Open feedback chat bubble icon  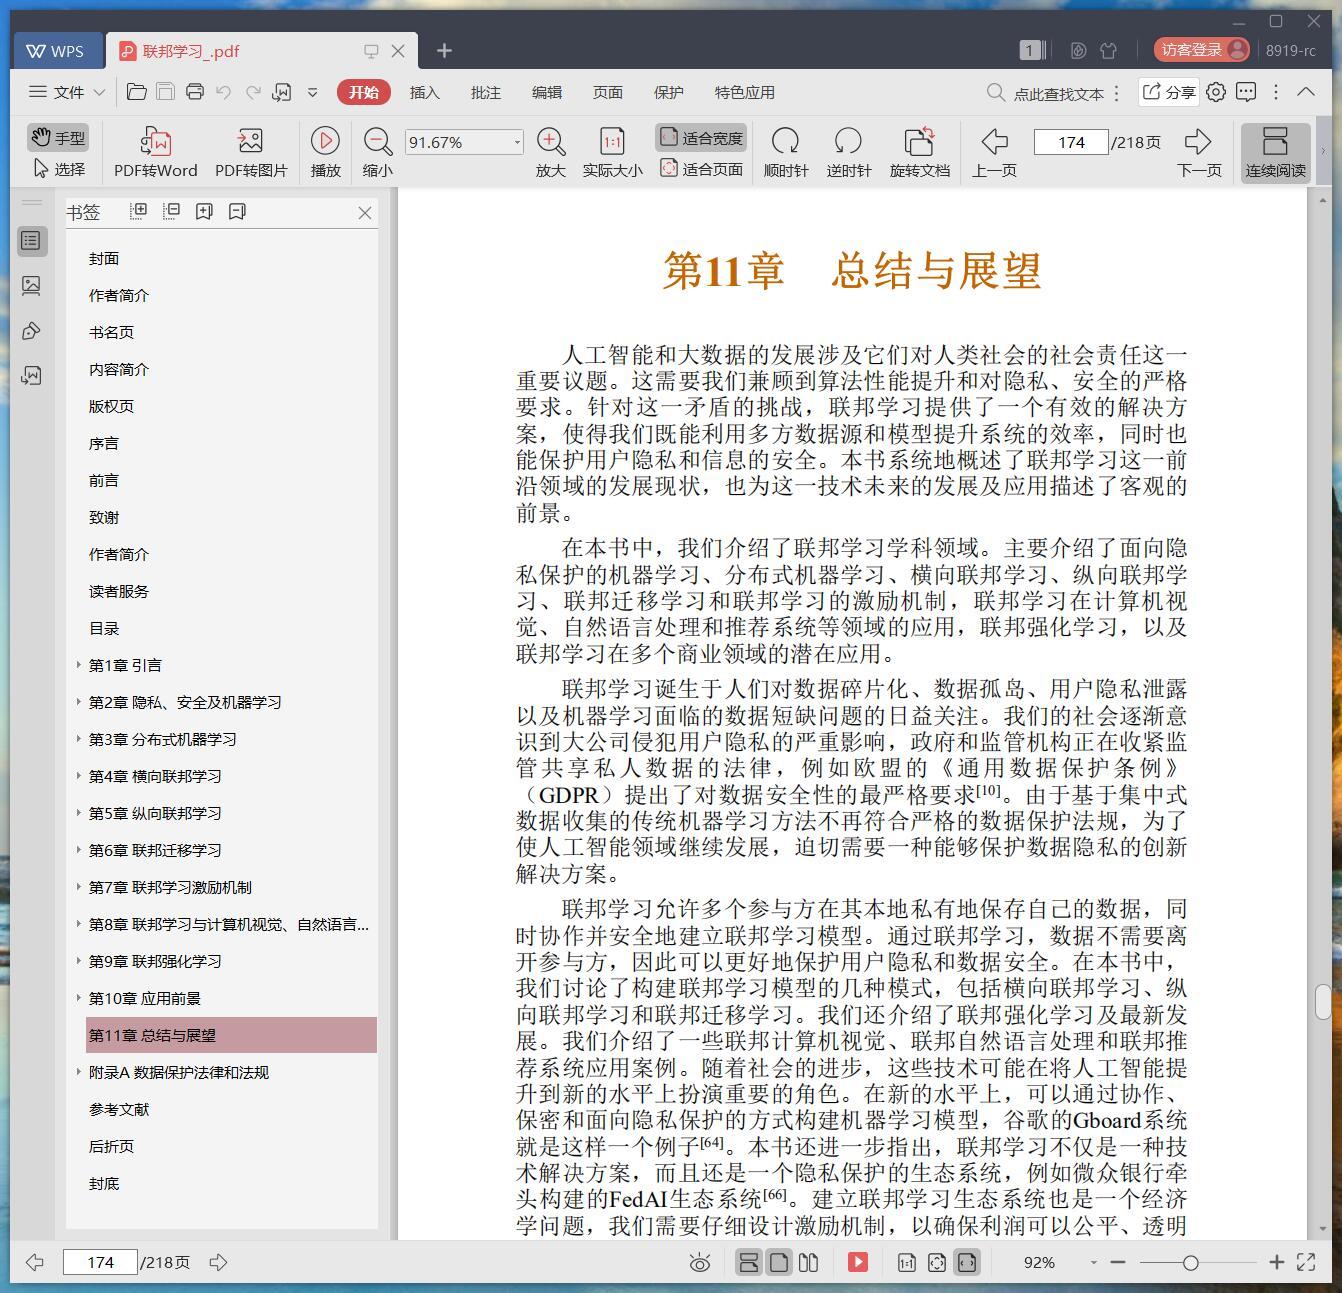(x=1246, y=92)
